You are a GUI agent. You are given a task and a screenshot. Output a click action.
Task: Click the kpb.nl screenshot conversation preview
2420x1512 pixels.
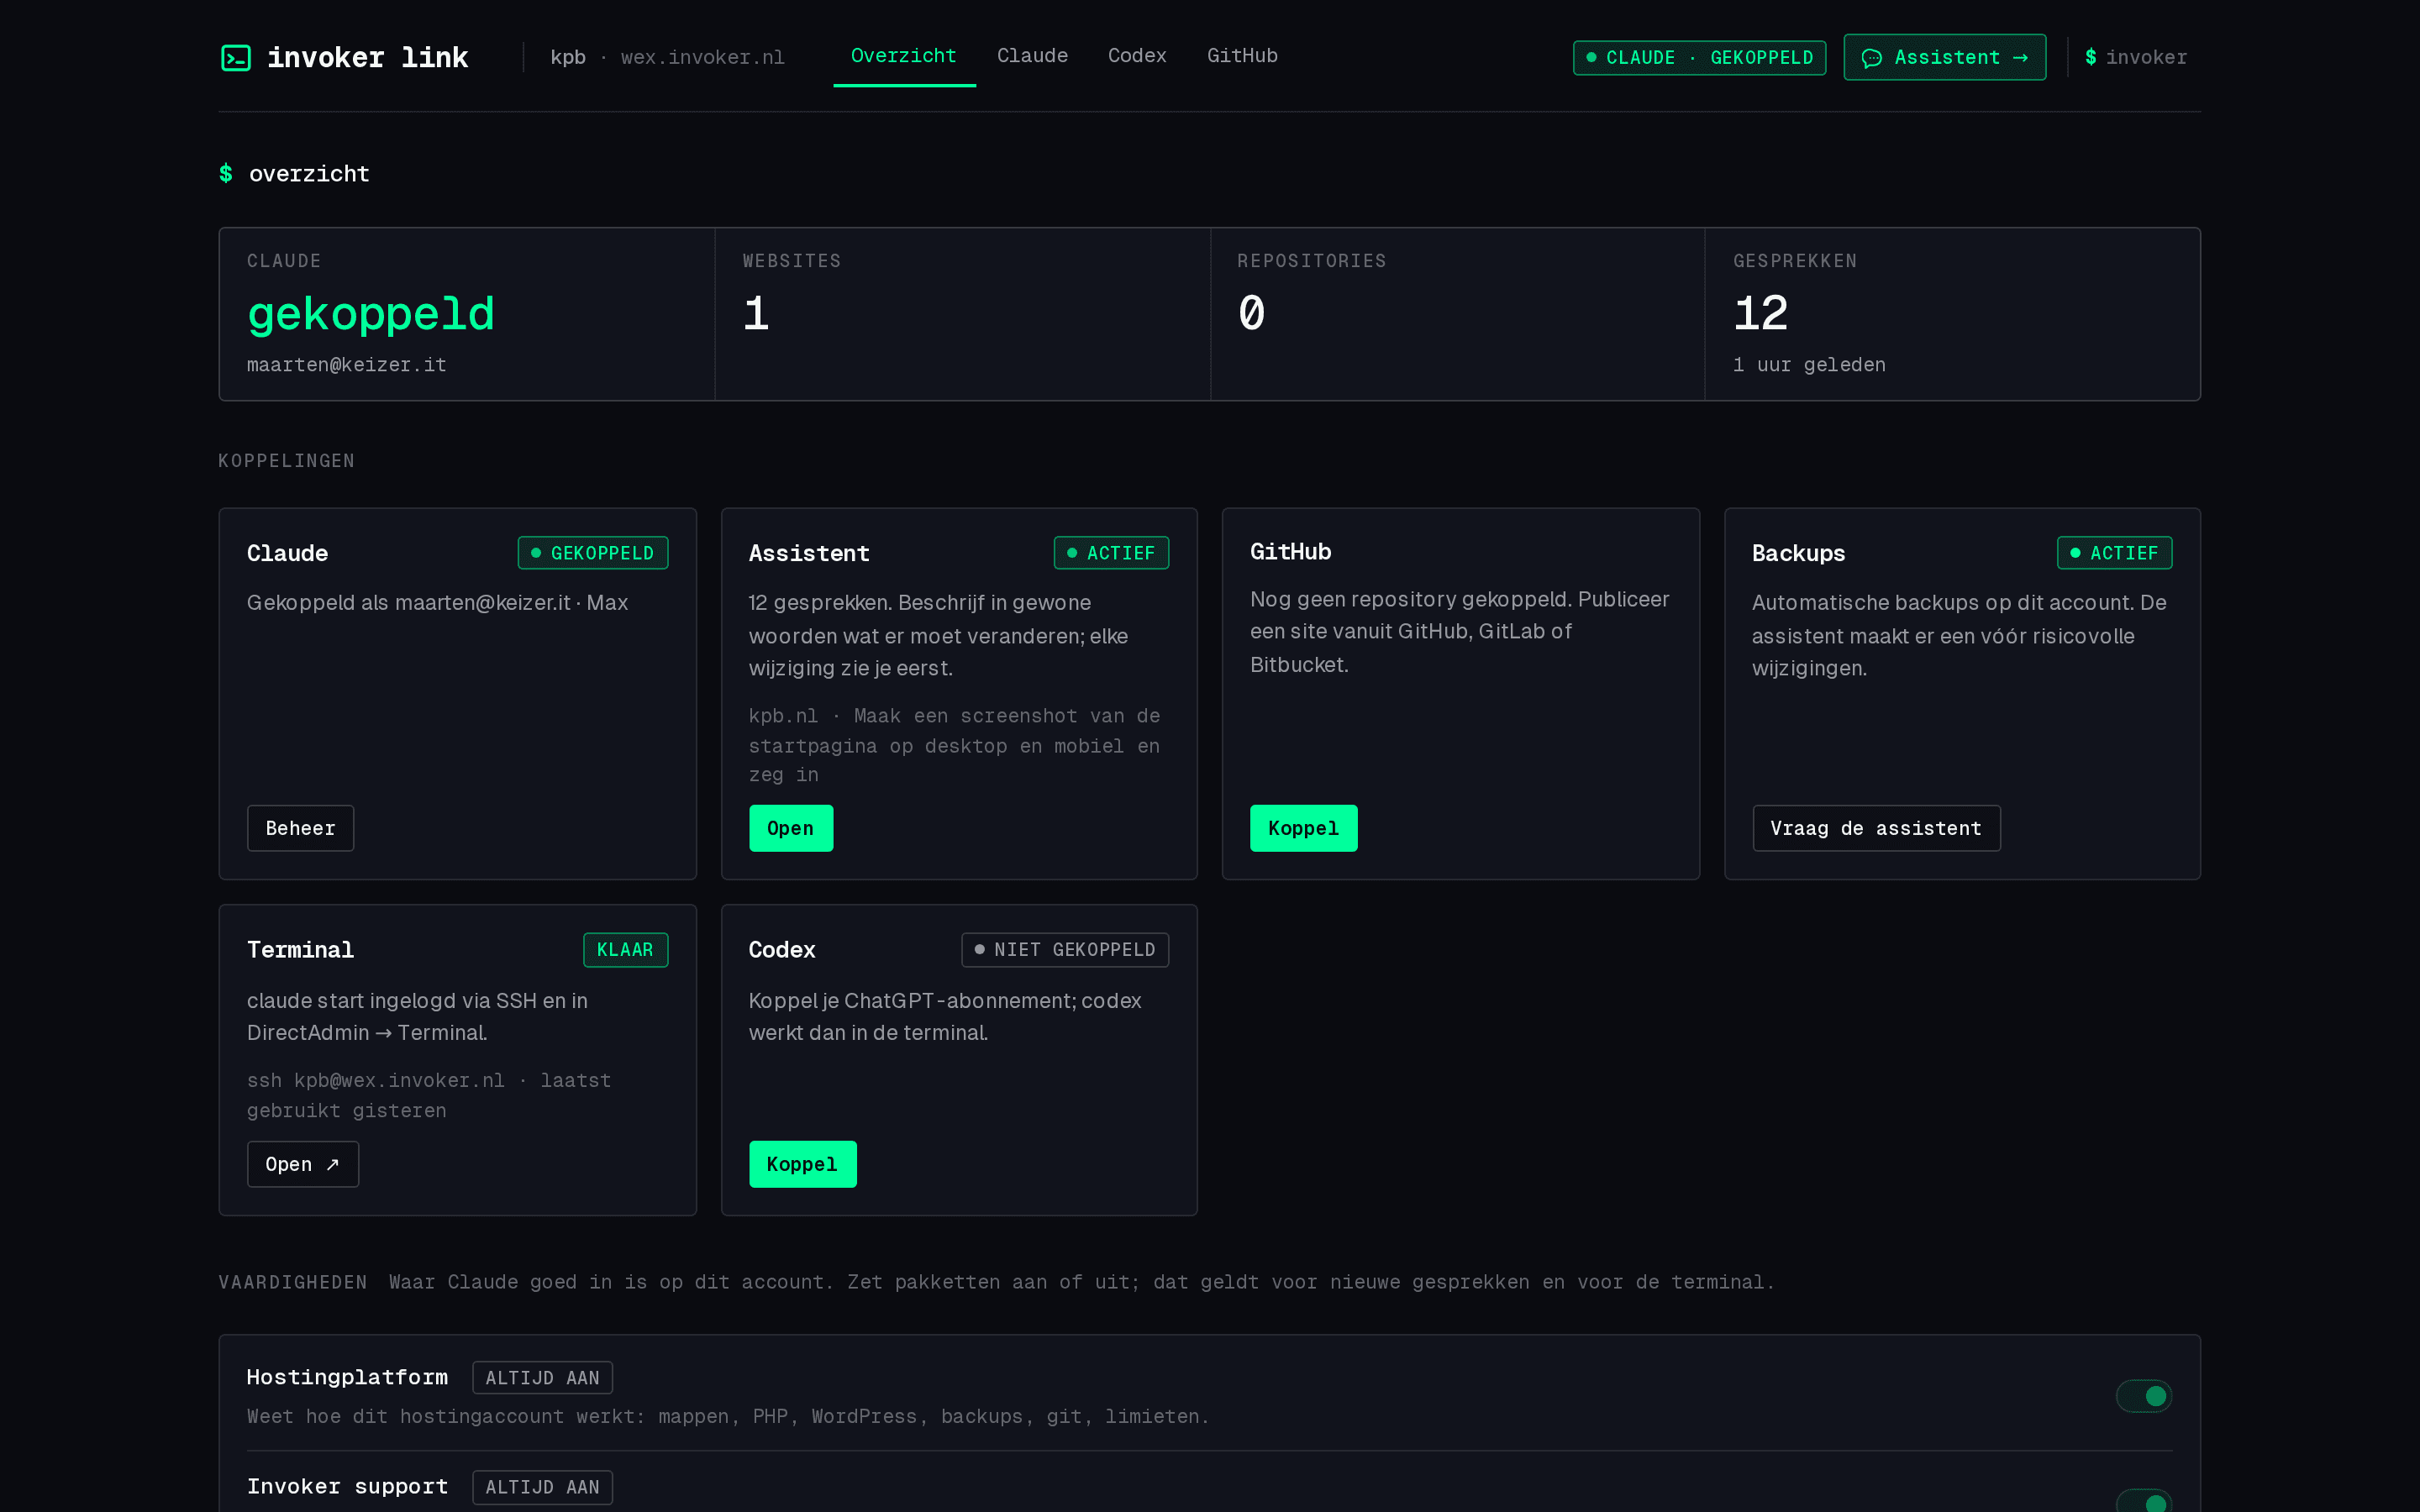pyautogui.click(x=954, y=745)
